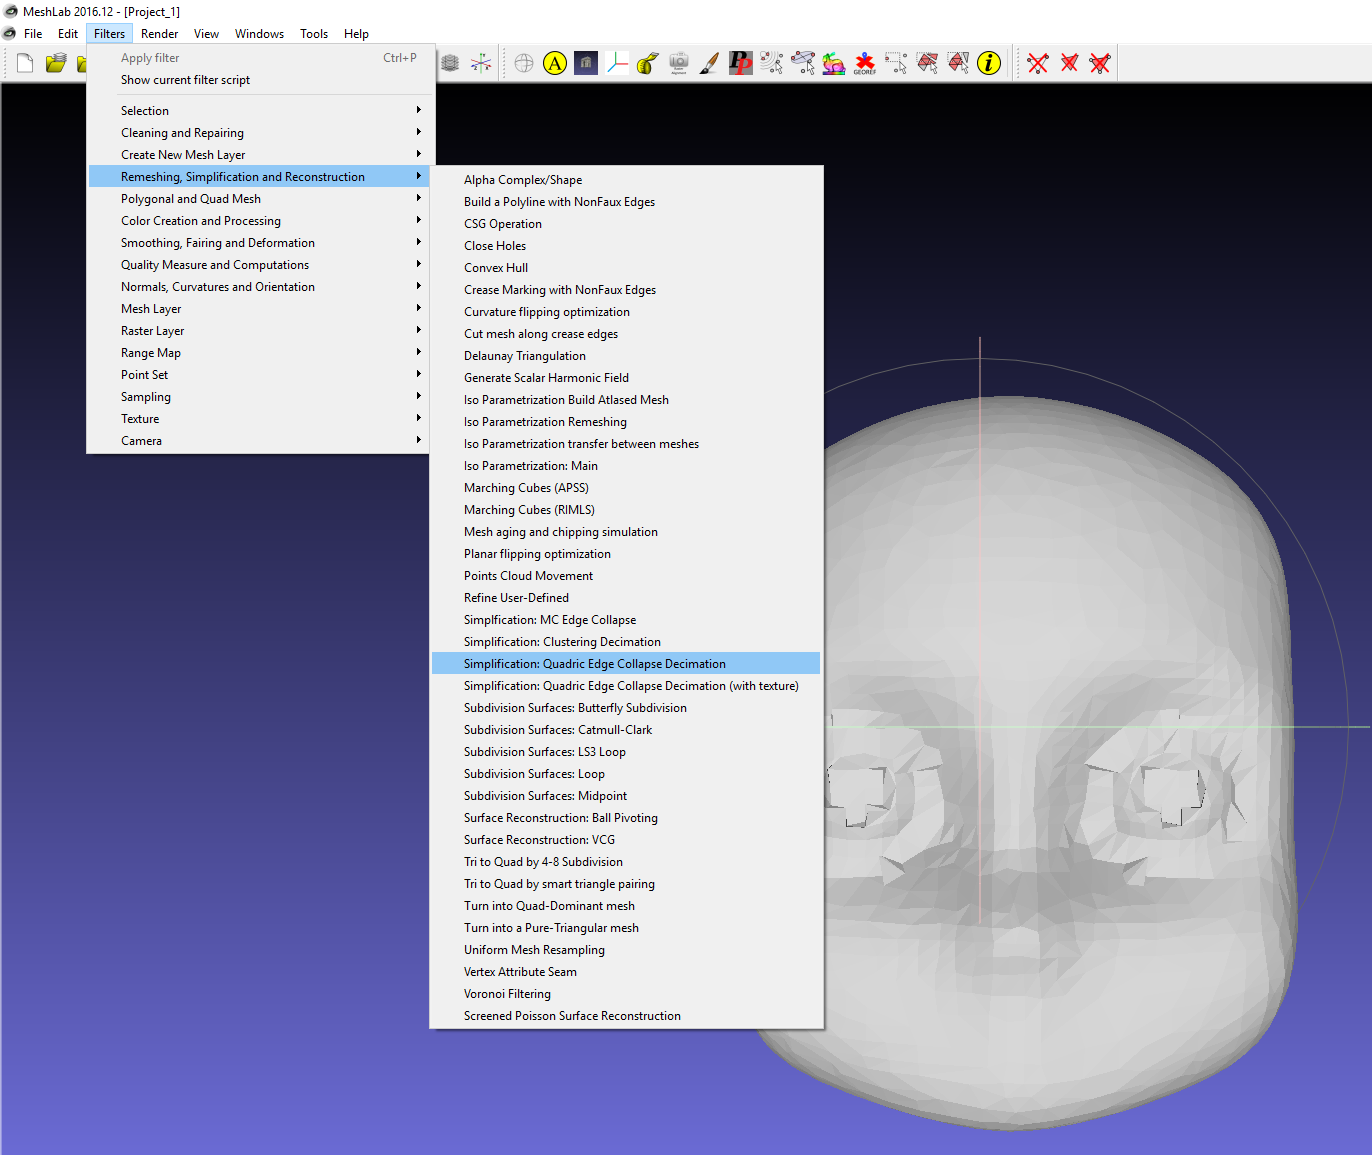Click the delete selected vertices icon

(1038, 64)
